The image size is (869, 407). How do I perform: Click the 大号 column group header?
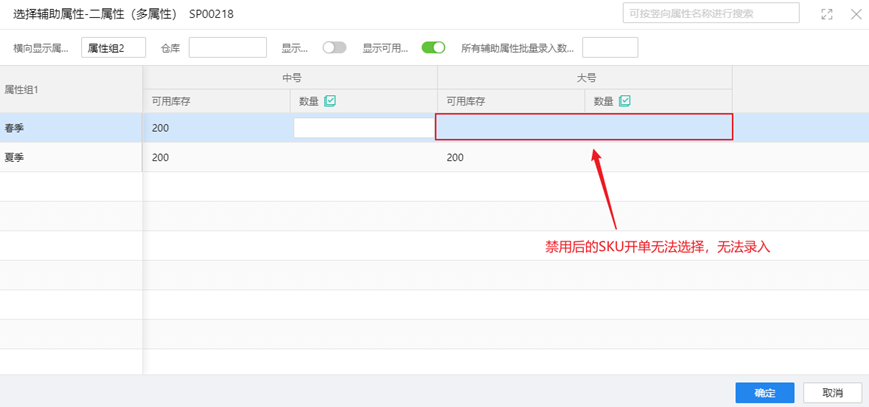click(584, 76)
